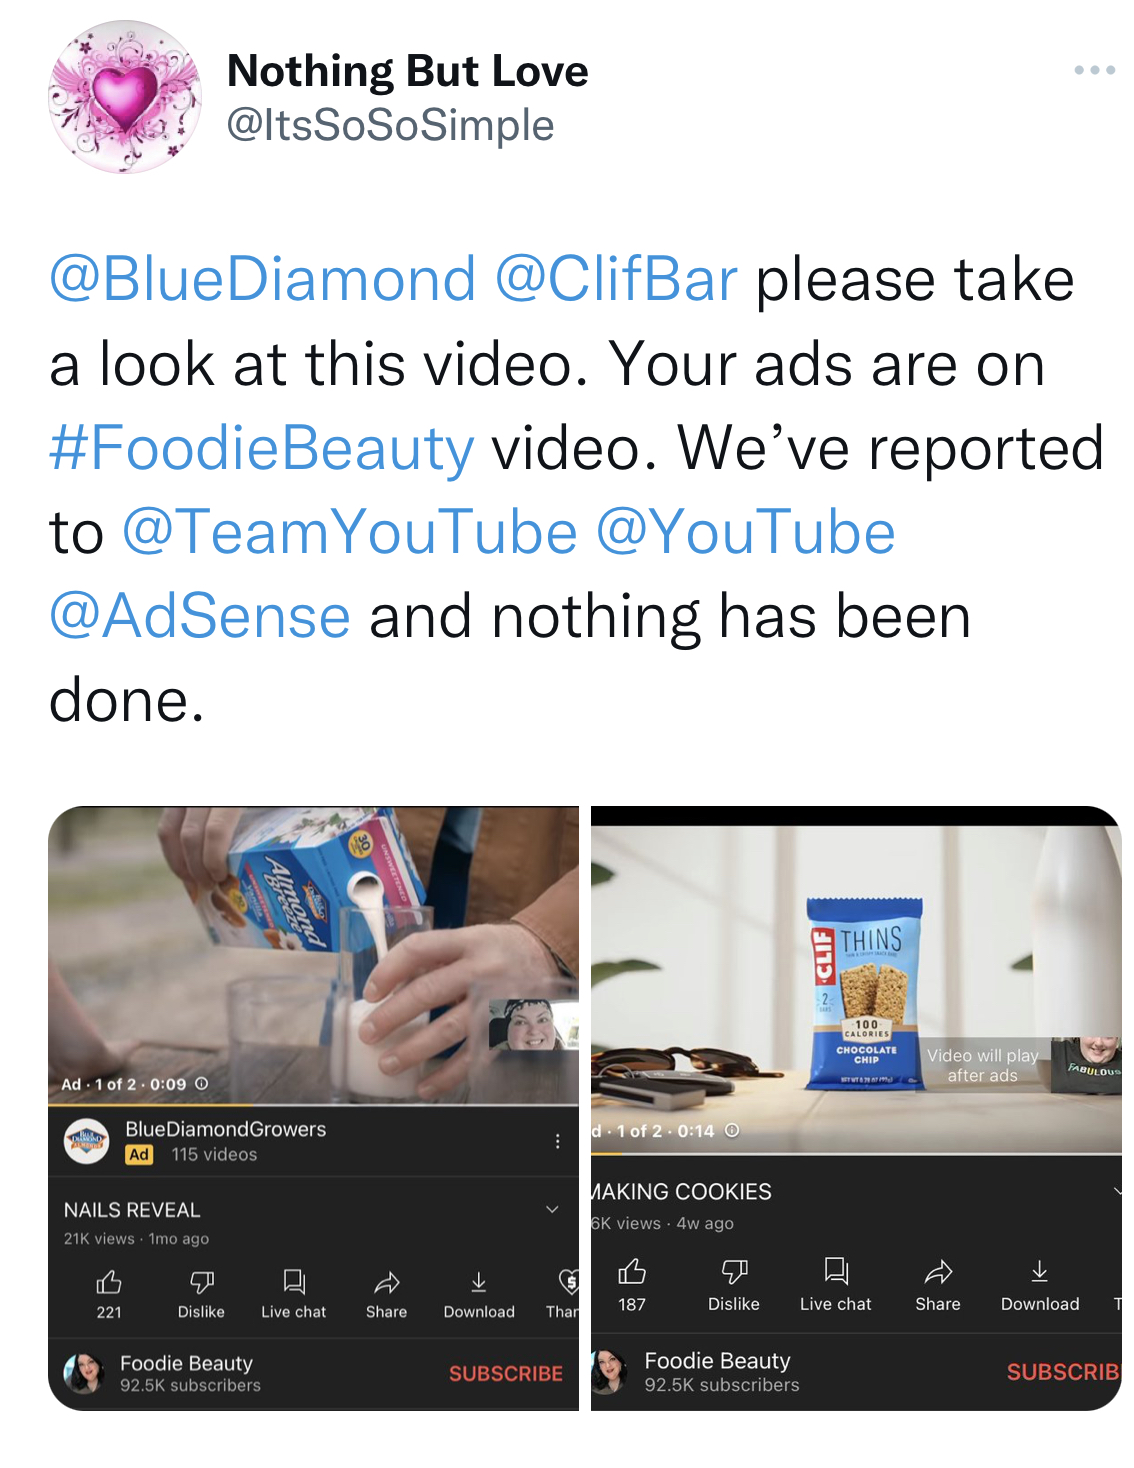The image size is (1134, 1468).
Task: Share the NAILS REVEAL video
Action: (386, 1294)
